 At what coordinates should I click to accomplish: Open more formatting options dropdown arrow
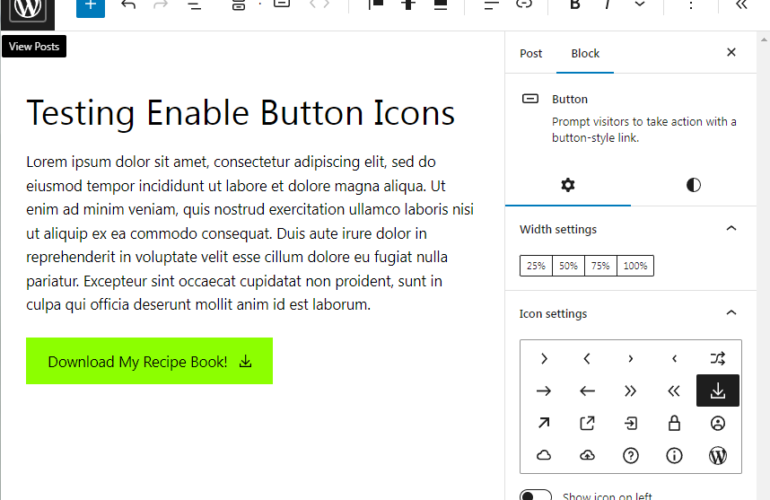tap(640, 5)
